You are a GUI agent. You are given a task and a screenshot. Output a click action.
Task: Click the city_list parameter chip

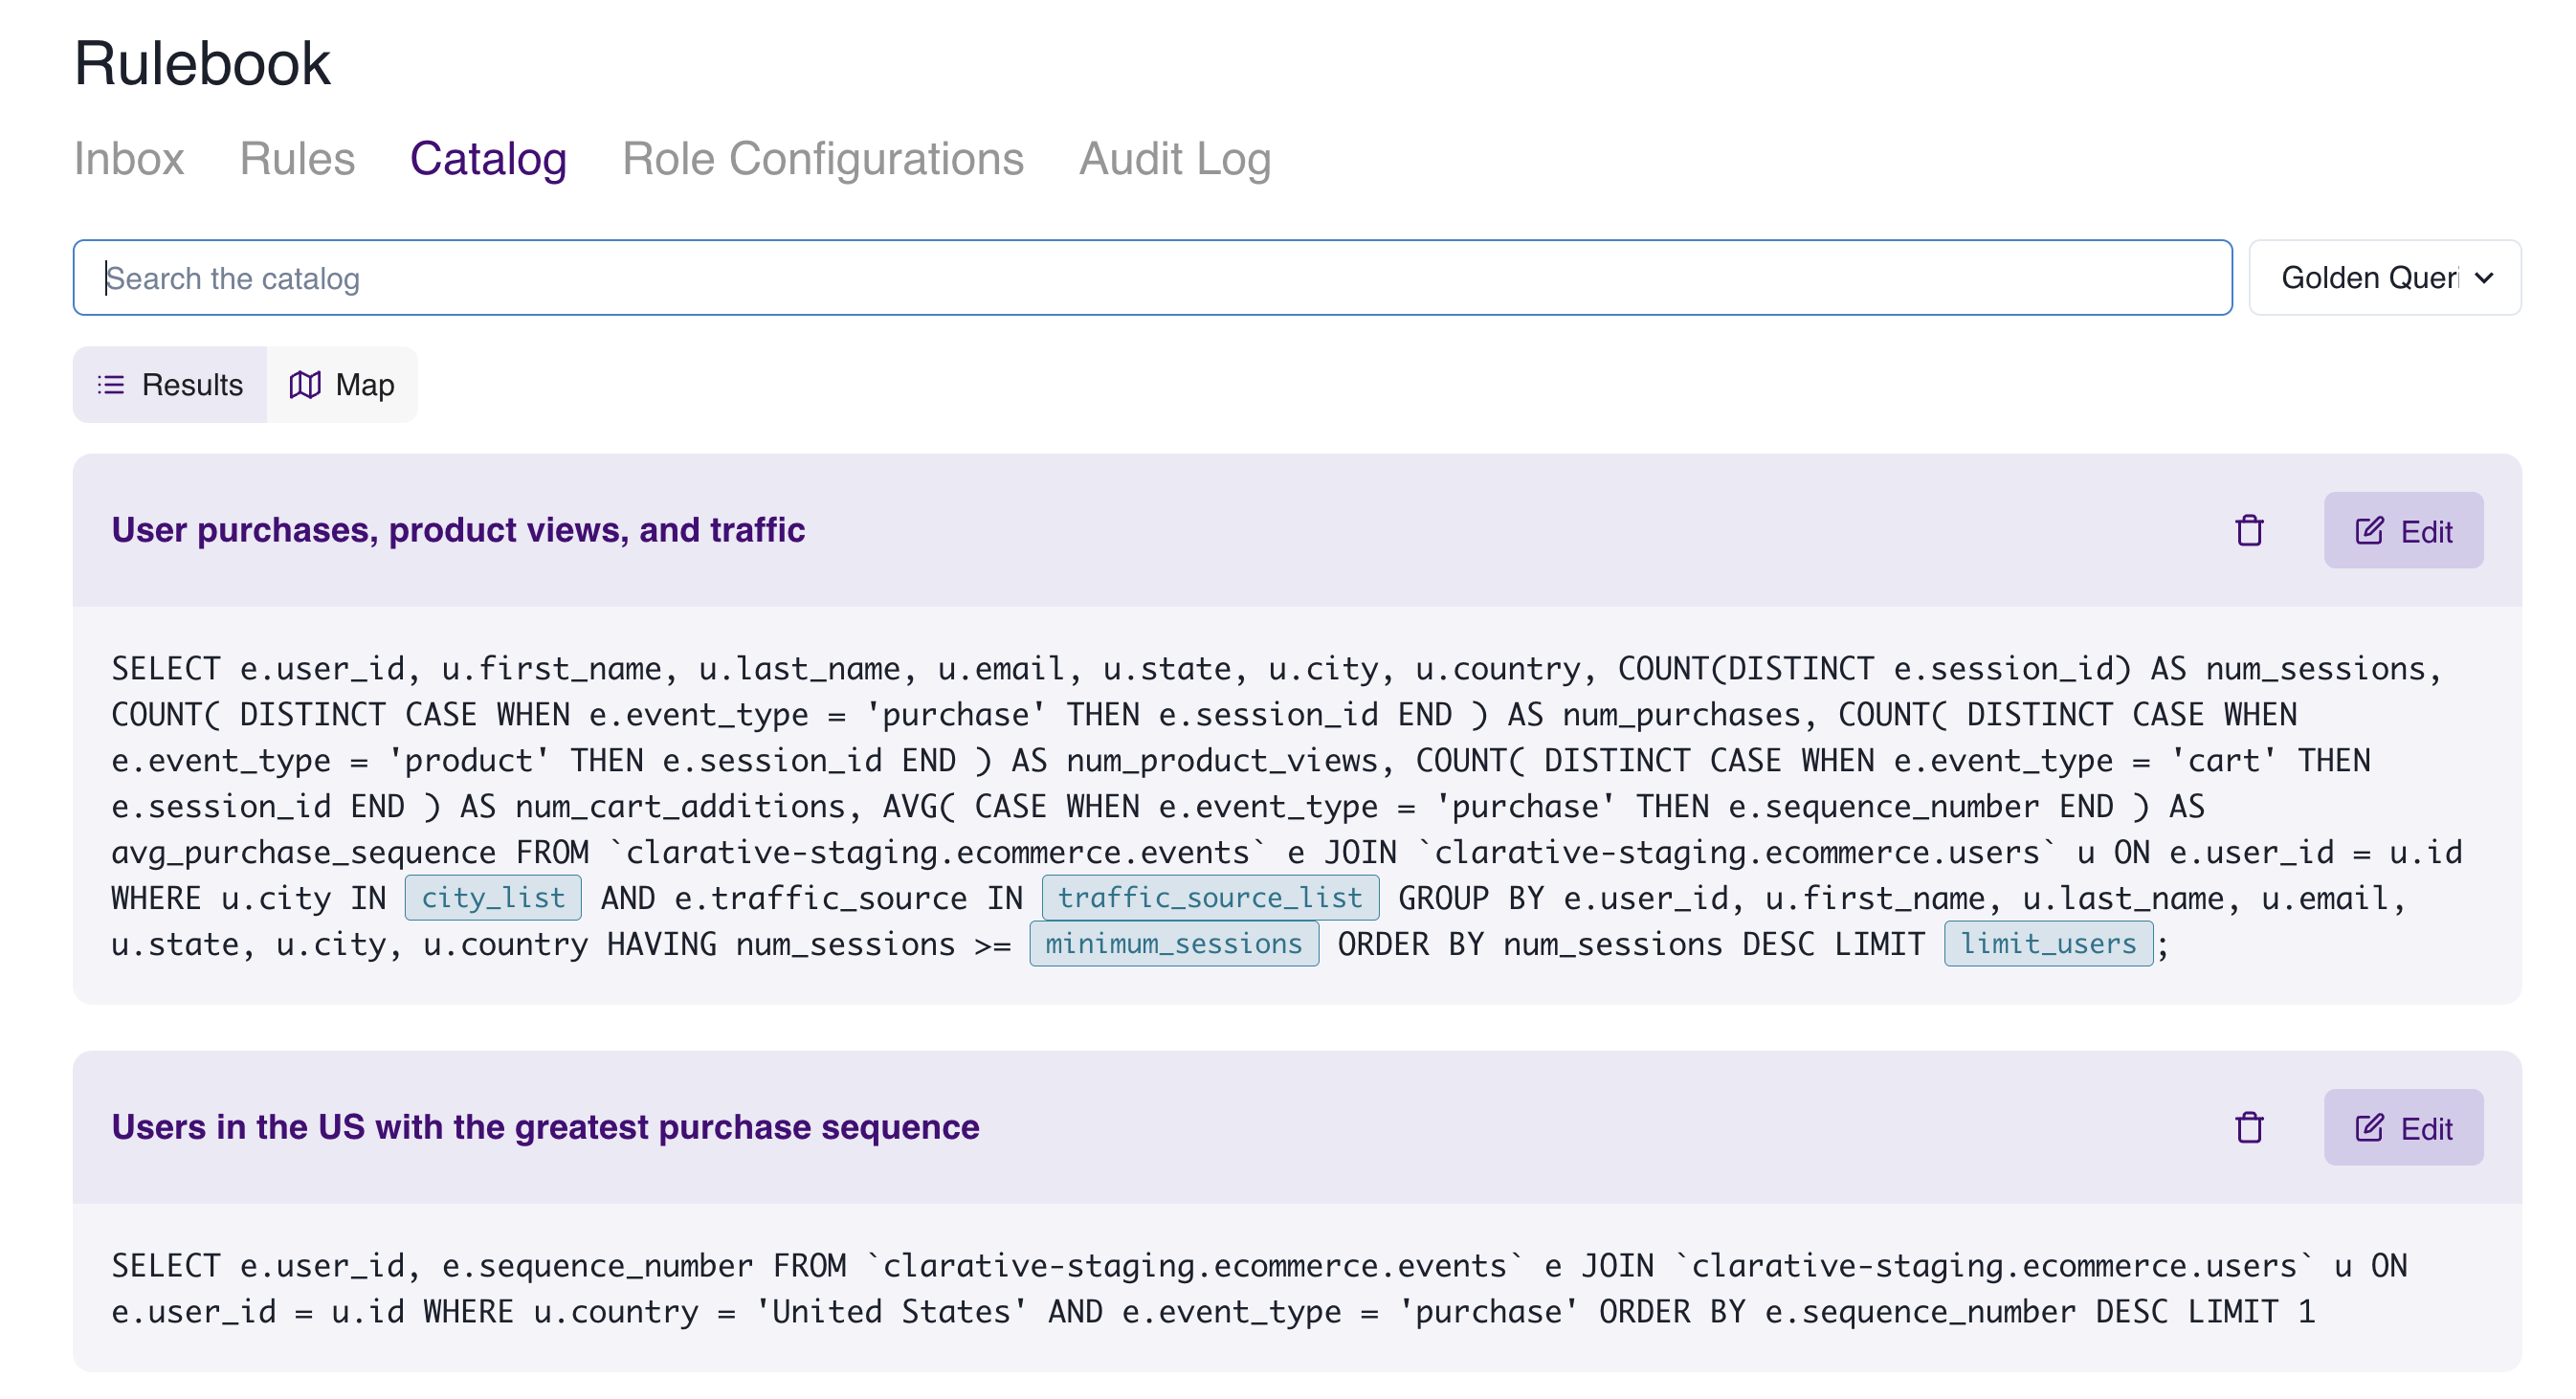click(493, 897)
